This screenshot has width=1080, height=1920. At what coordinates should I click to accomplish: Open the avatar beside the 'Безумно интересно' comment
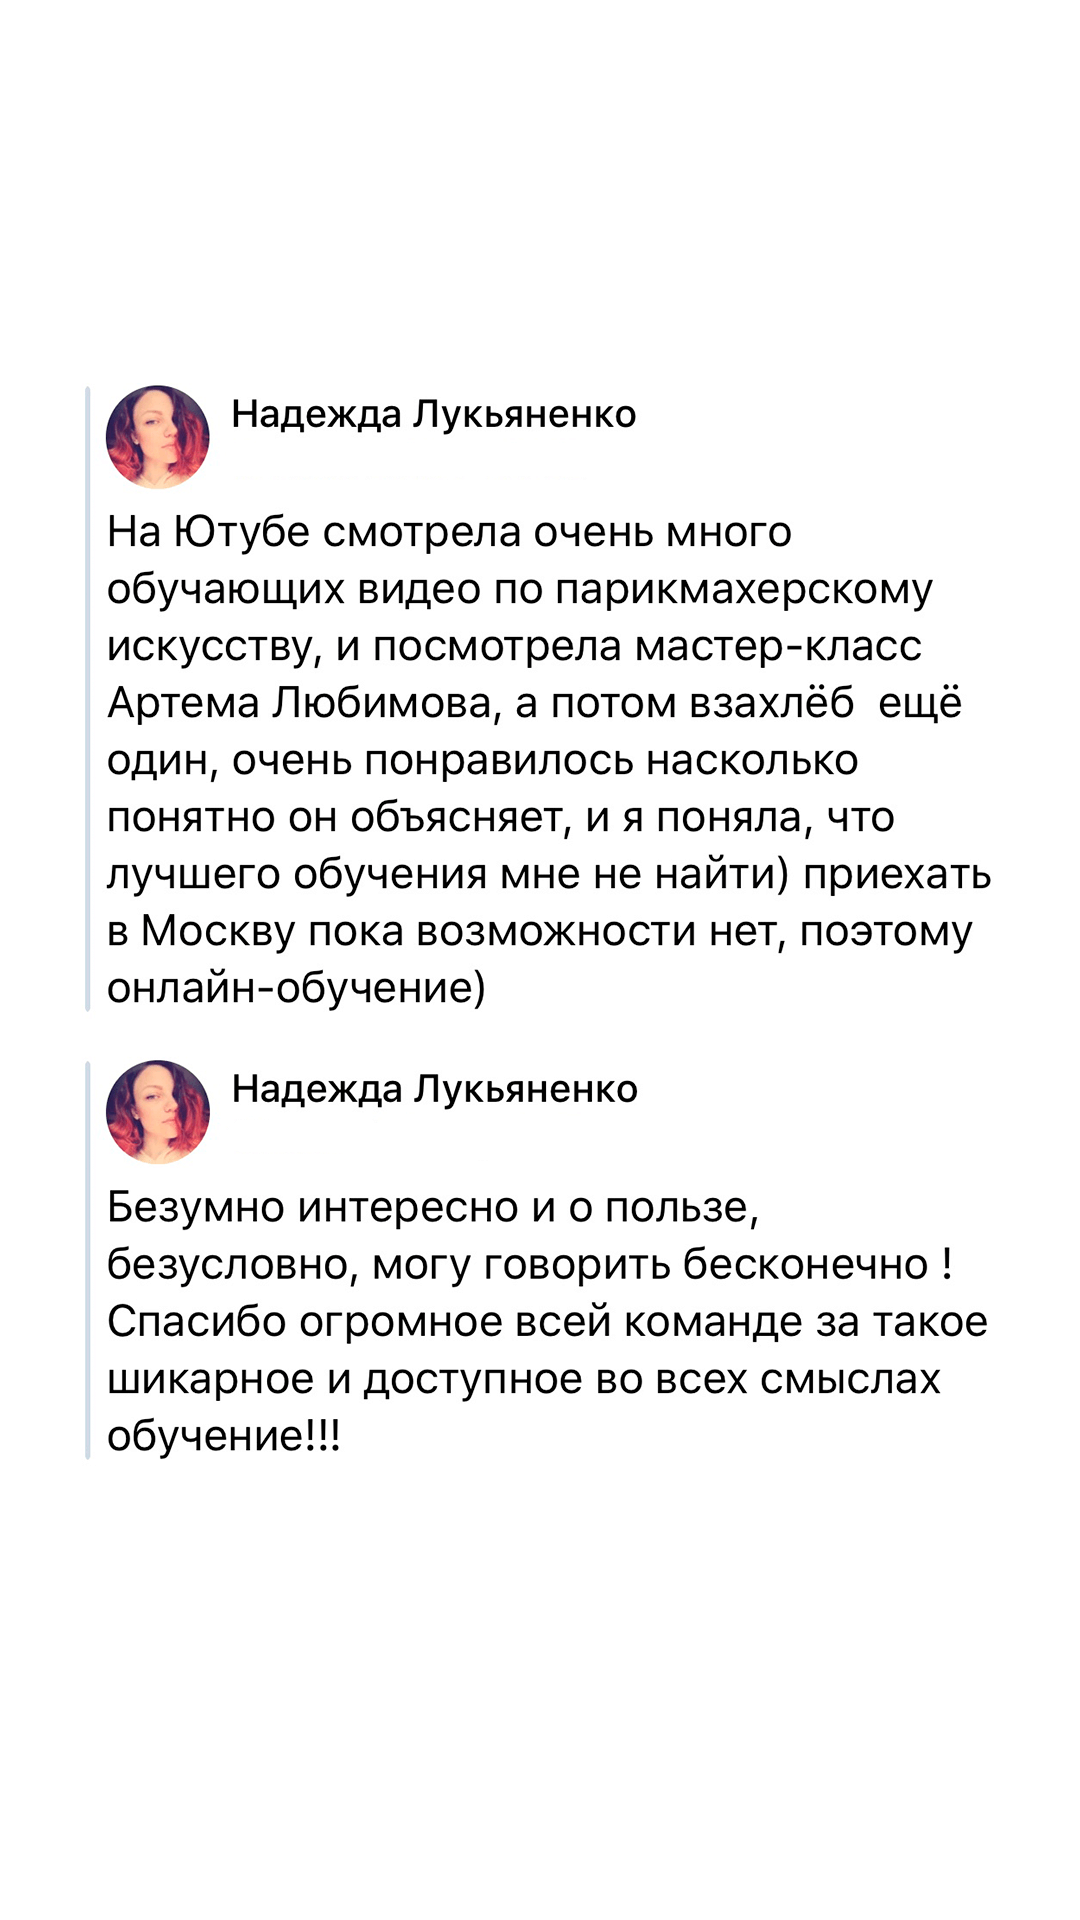158,1112
